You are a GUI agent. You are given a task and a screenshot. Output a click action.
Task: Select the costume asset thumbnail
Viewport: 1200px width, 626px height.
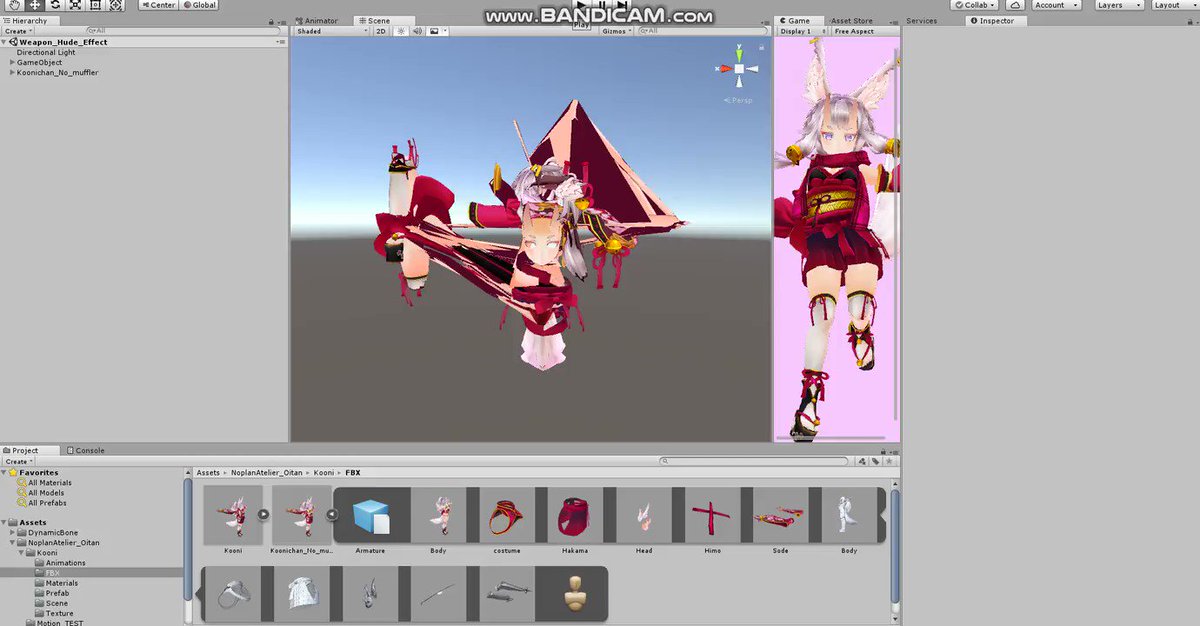point(506,516)
